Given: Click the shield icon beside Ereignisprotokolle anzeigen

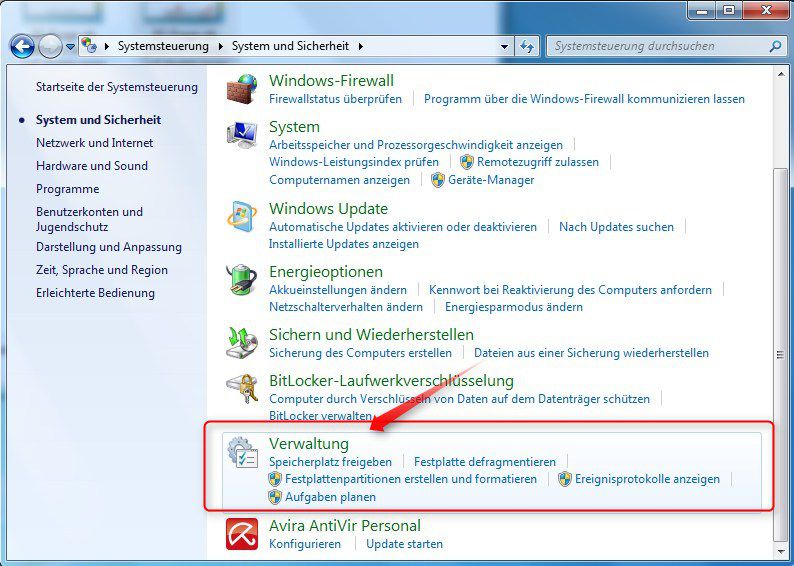Looking at the screenshot, I should [x=565, y=479].
